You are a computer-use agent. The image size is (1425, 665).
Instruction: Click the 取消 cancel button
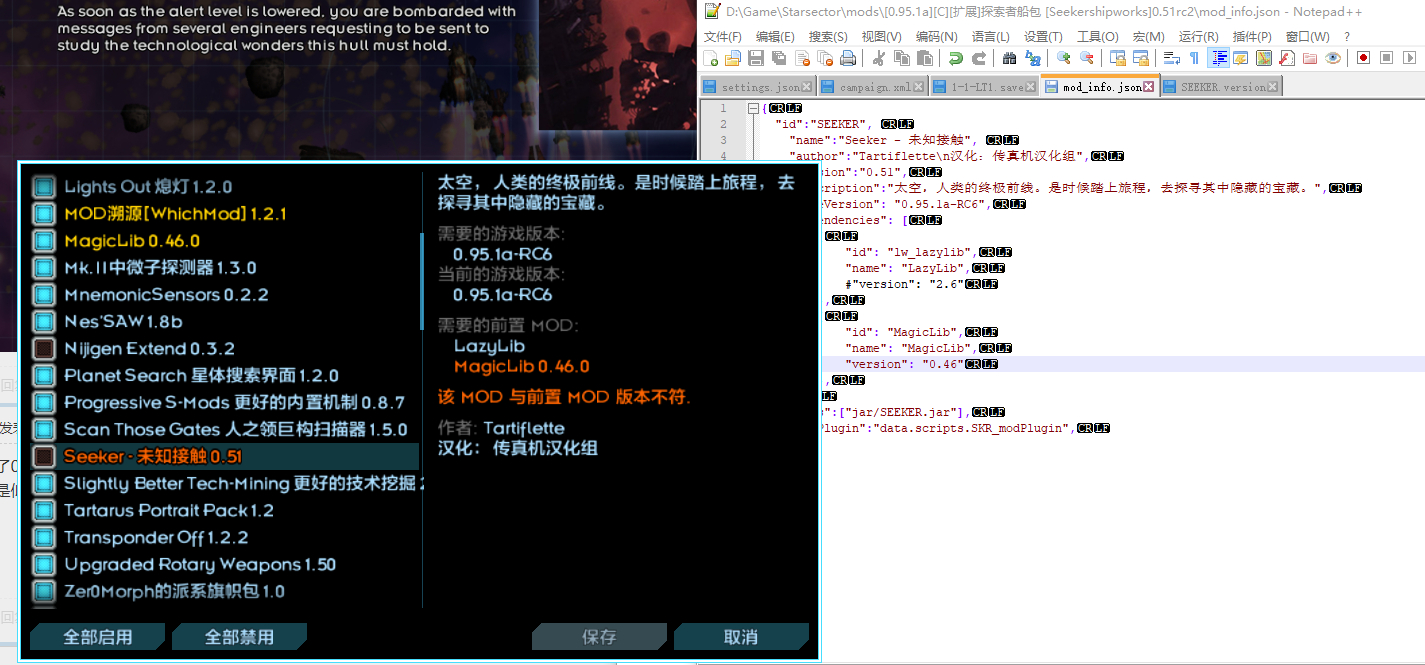(742, 636)
